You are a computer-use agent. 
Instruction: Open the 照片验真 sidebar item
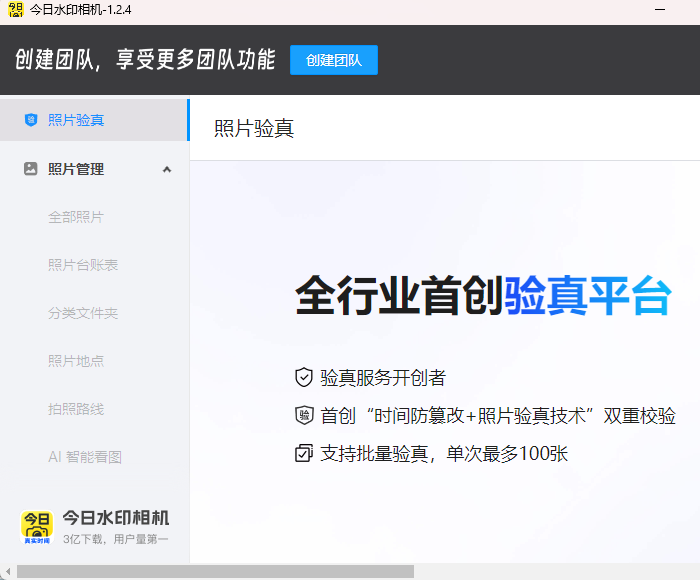(x=95, y=120)
